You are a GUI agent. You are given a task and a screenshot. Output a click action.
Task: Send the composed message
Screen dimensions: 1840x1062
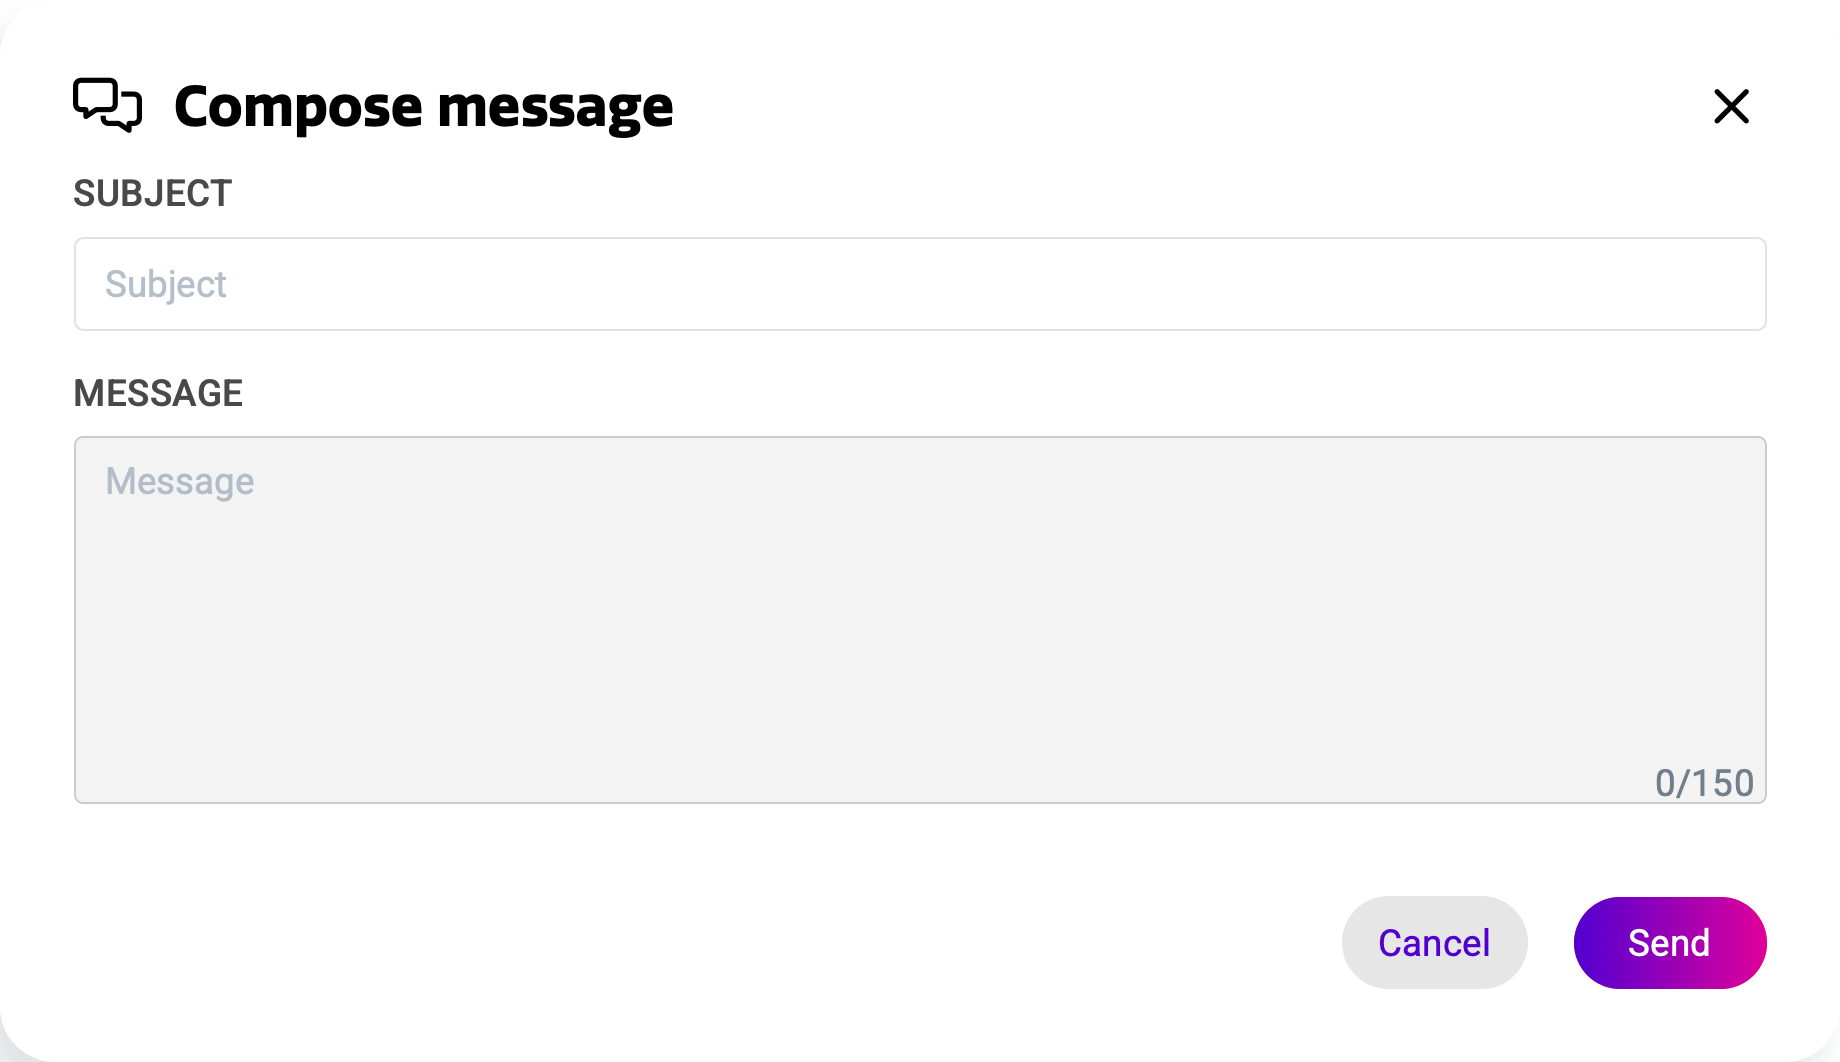coord(1669,943)
